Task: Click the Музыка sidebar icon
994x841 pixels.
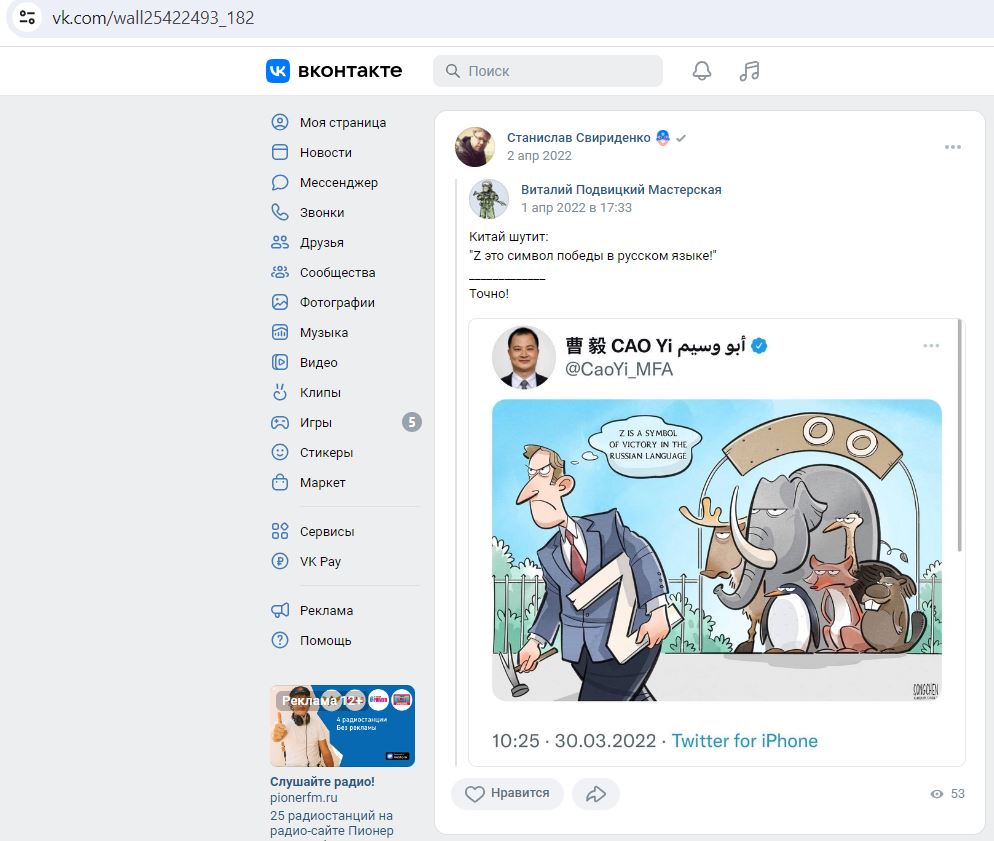Action: (280, 332)
